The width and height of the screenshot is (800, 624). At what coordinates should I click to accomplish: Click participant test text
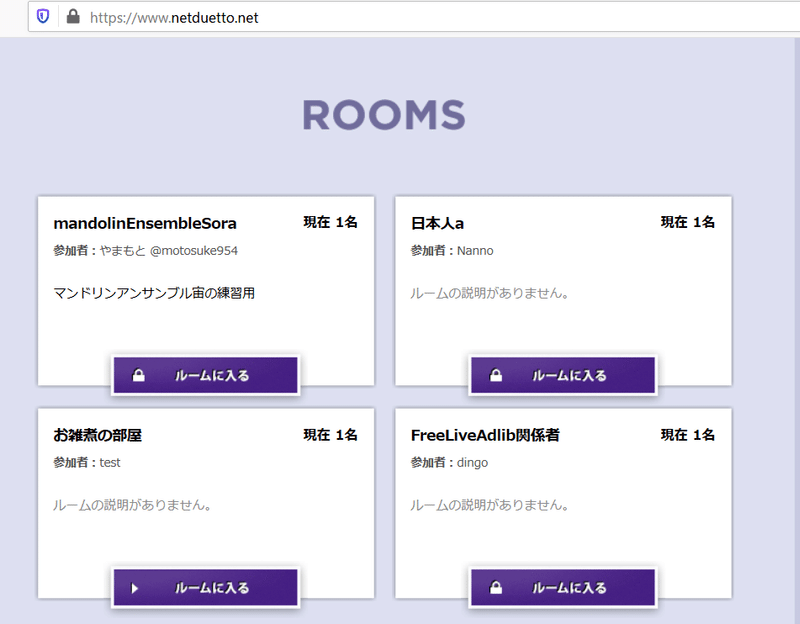click(110, 463)
